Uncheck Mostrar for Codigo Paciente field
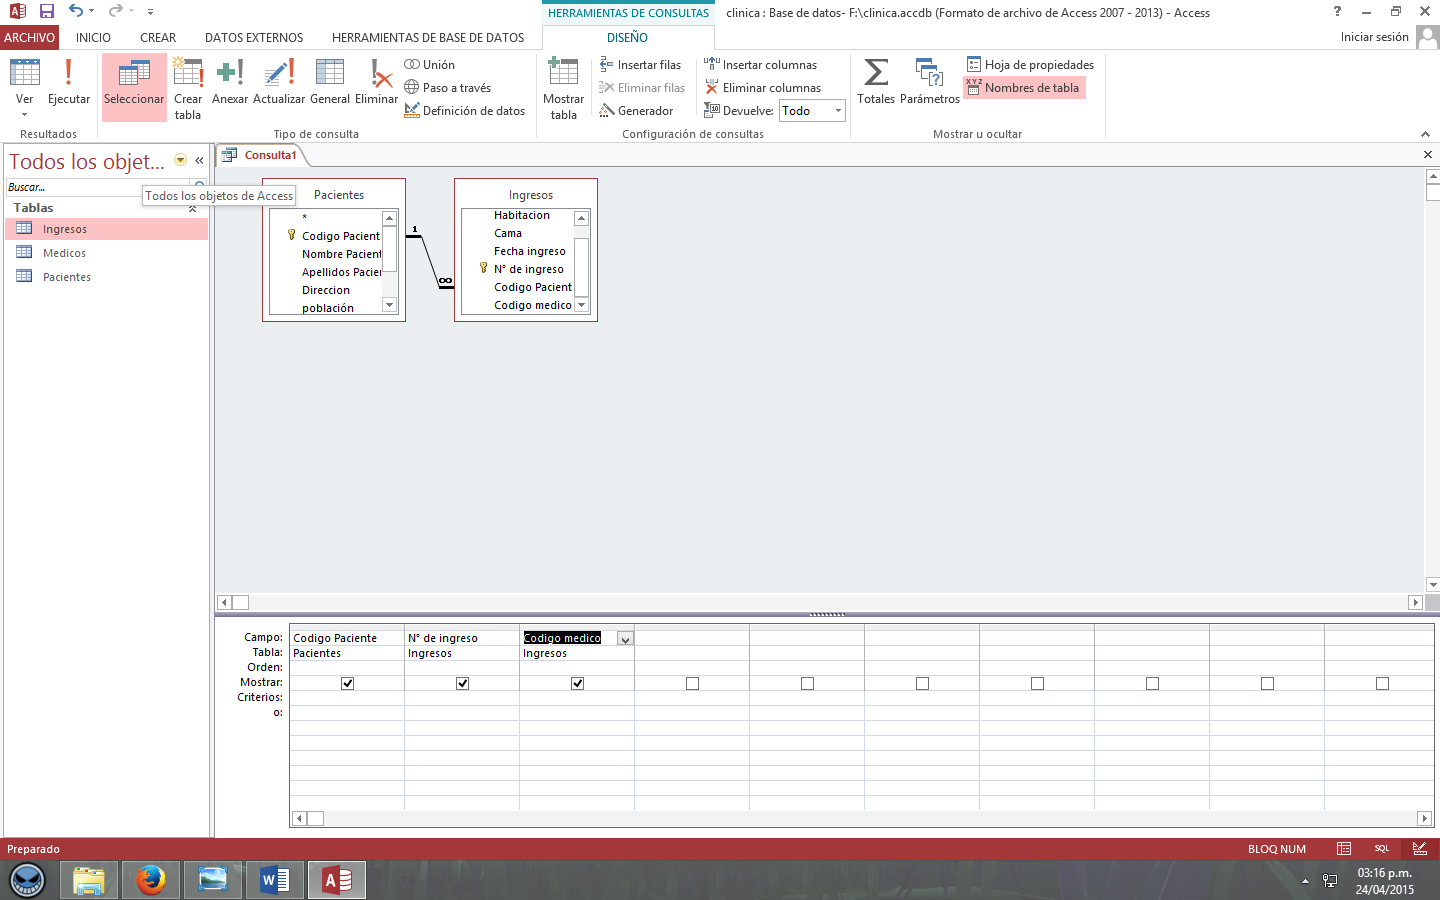 347,683
